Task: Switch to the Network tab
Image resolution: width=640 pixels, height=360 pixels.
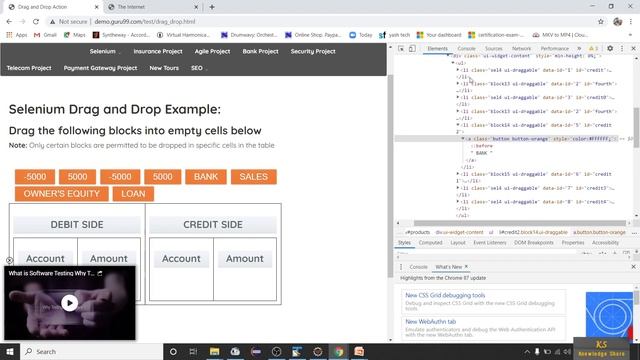Action: point(521,49)
